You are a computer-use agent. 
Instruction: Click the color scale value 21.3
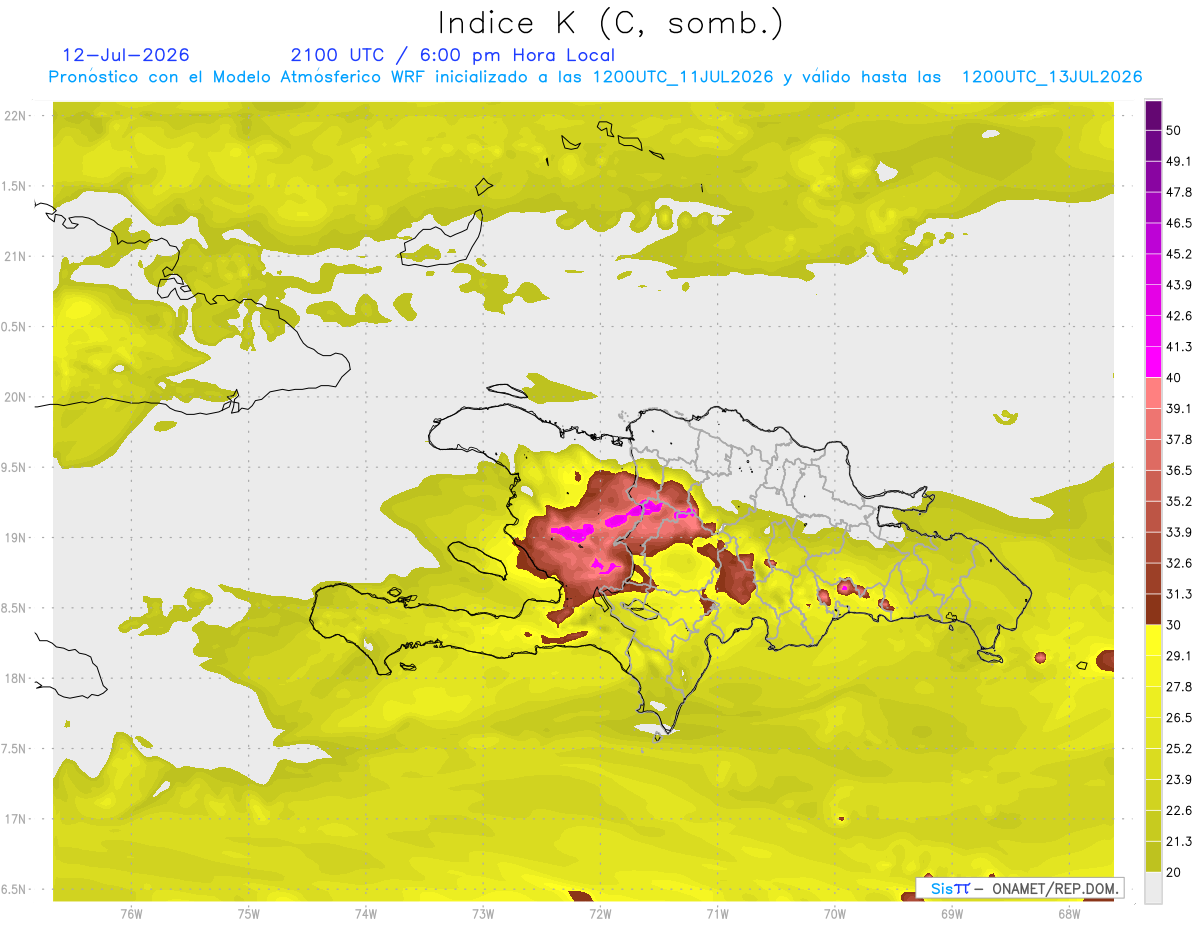1178,841
